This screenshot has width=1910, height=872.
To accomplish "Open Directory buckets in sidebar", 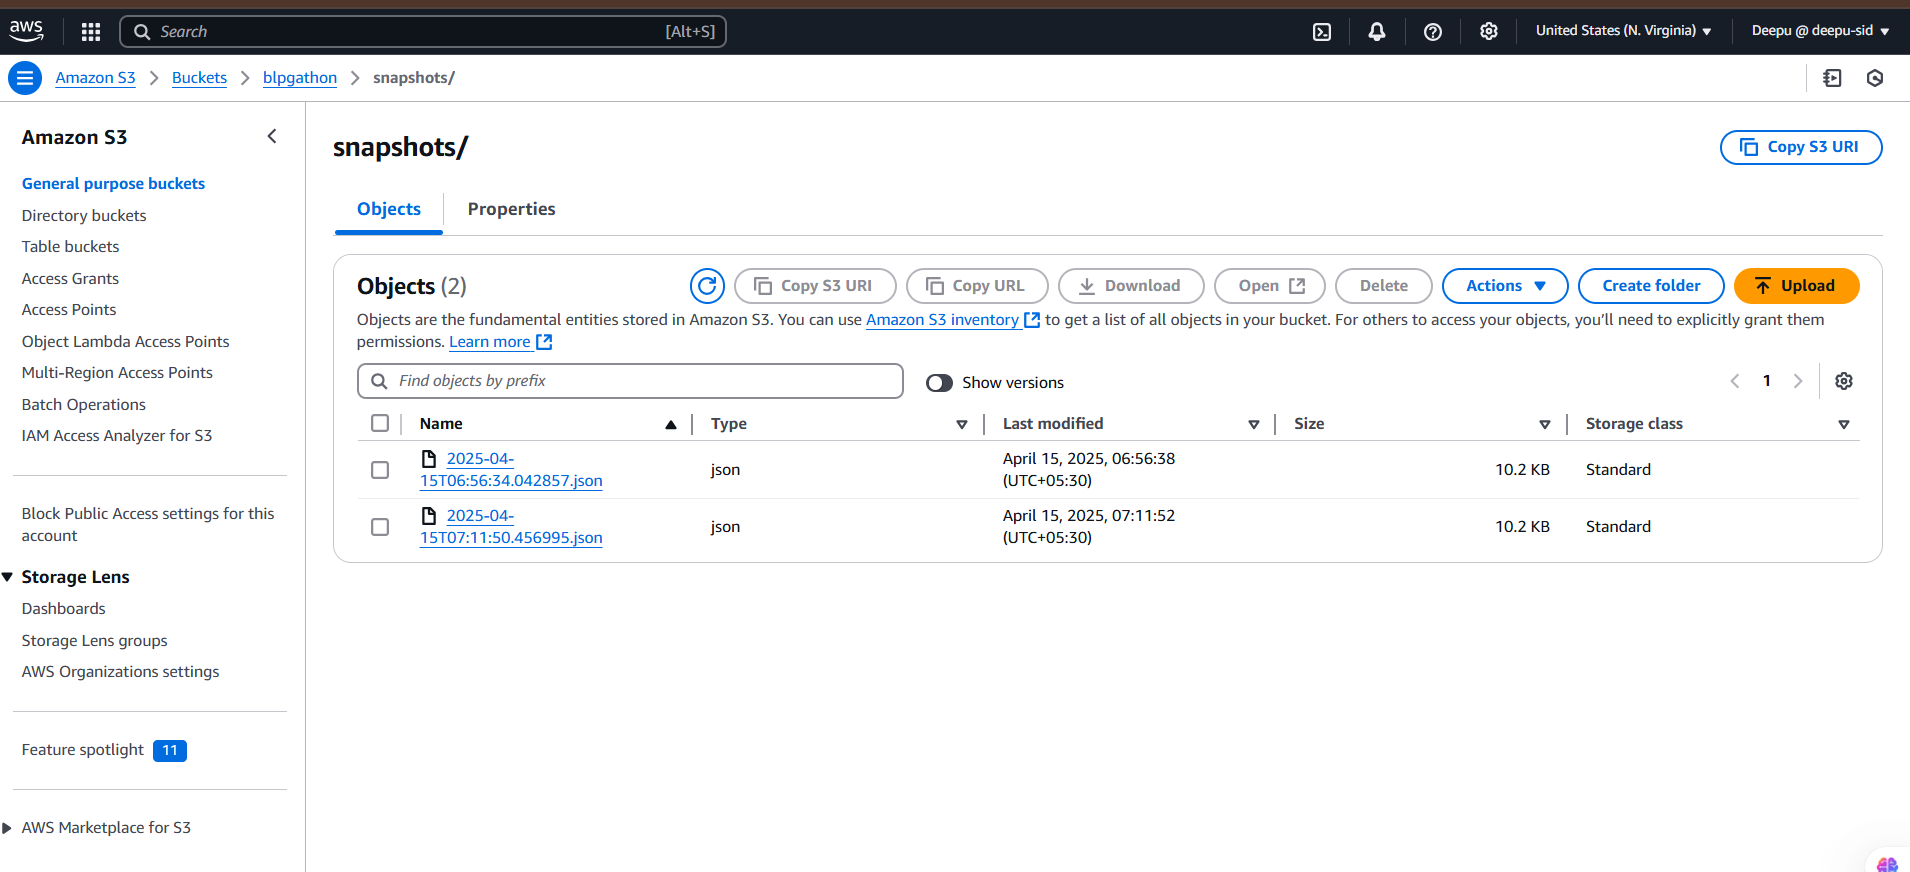I will tap(84, 216).
